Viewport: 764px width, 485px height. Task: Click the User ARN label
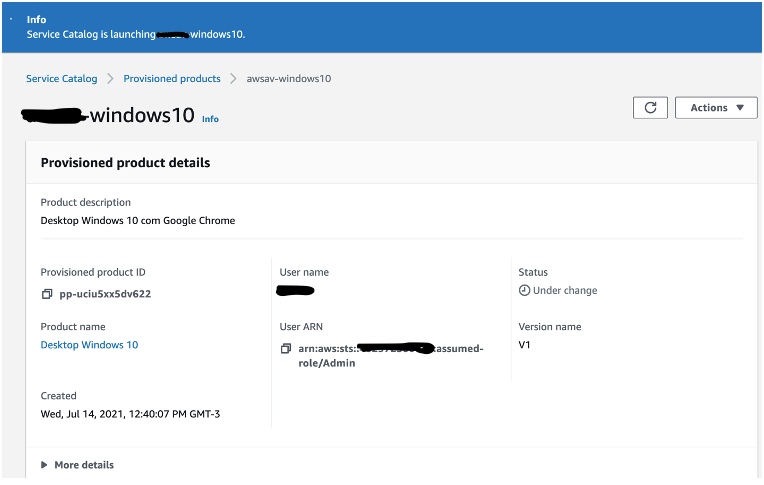tap(301, 327)
